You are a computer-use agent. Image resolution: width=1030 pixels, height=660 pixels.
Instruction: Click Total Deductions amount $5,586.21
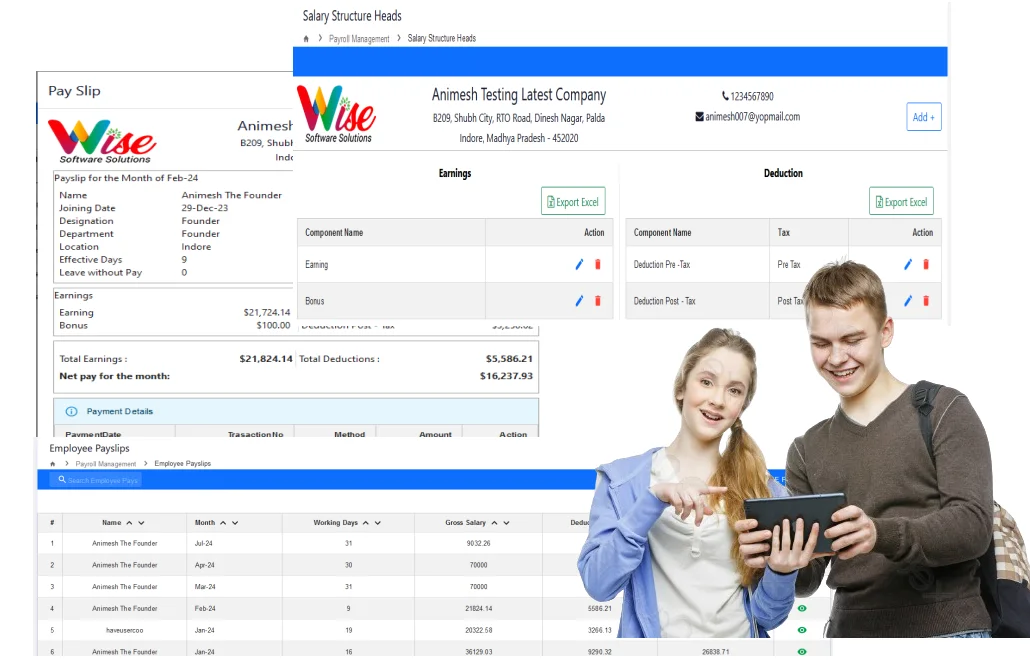(509, 359)
